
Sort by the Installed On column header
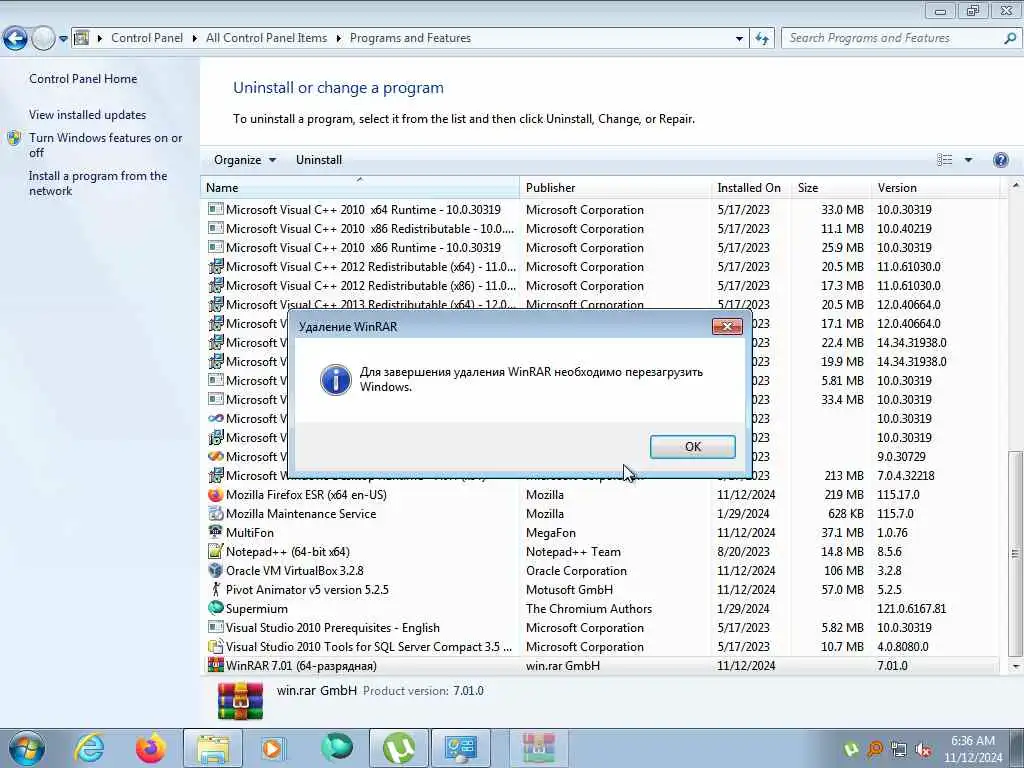click(x=750, y=187)
